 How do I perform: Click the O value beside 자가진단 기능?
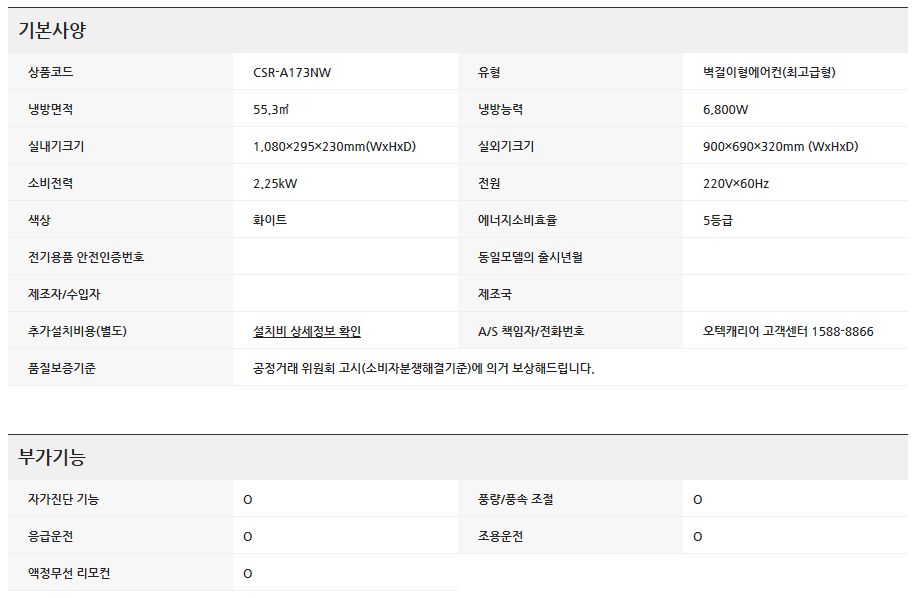click(x=248, y=500)
